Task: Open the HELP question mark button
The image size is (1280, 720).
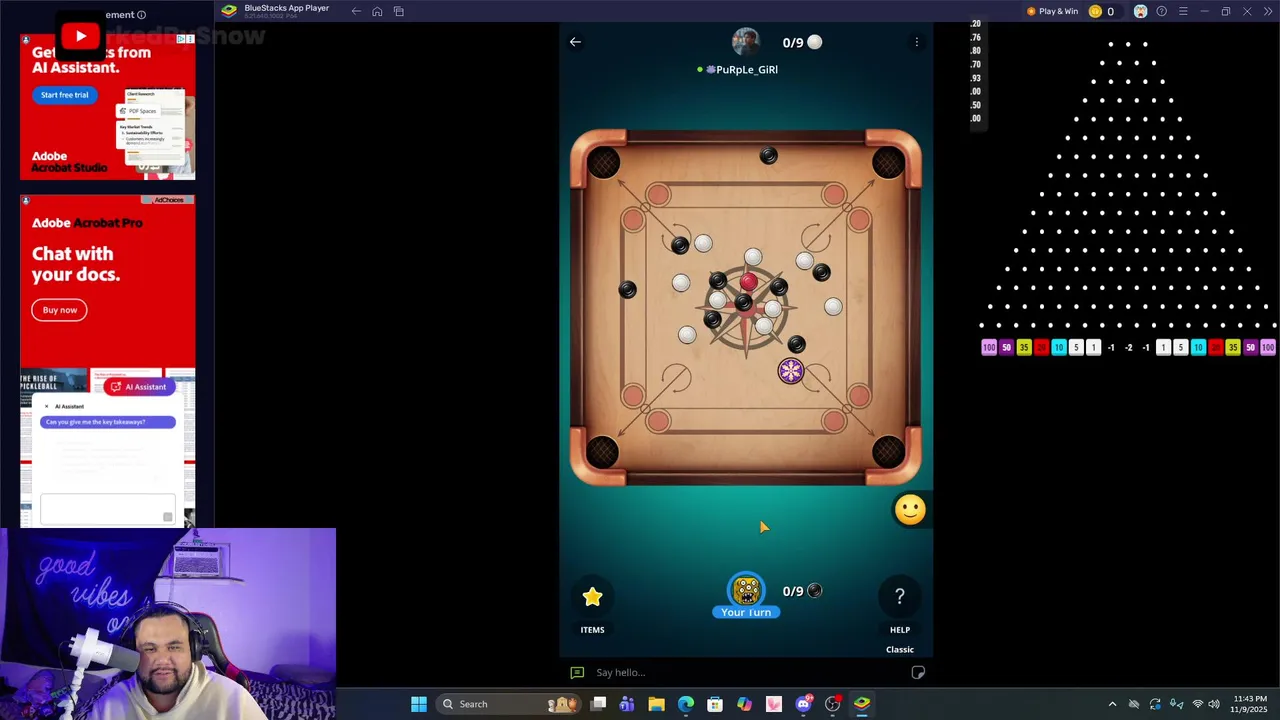Action: click(899, 597)
